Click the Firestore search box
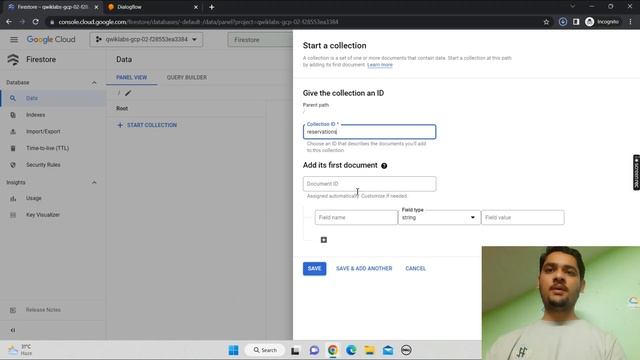640x360 pixels. tap(260, 40)
